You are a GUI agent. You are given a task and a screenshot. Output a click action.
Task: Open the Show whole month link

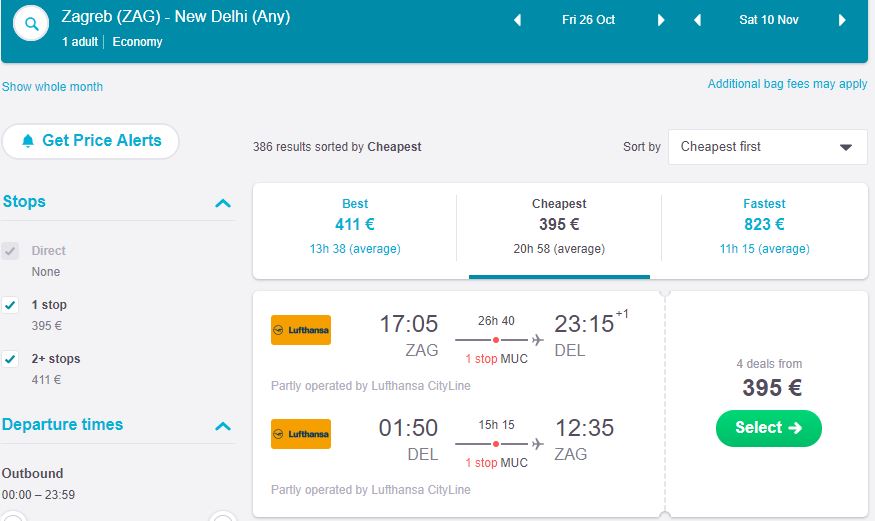[x=52, y=87]
